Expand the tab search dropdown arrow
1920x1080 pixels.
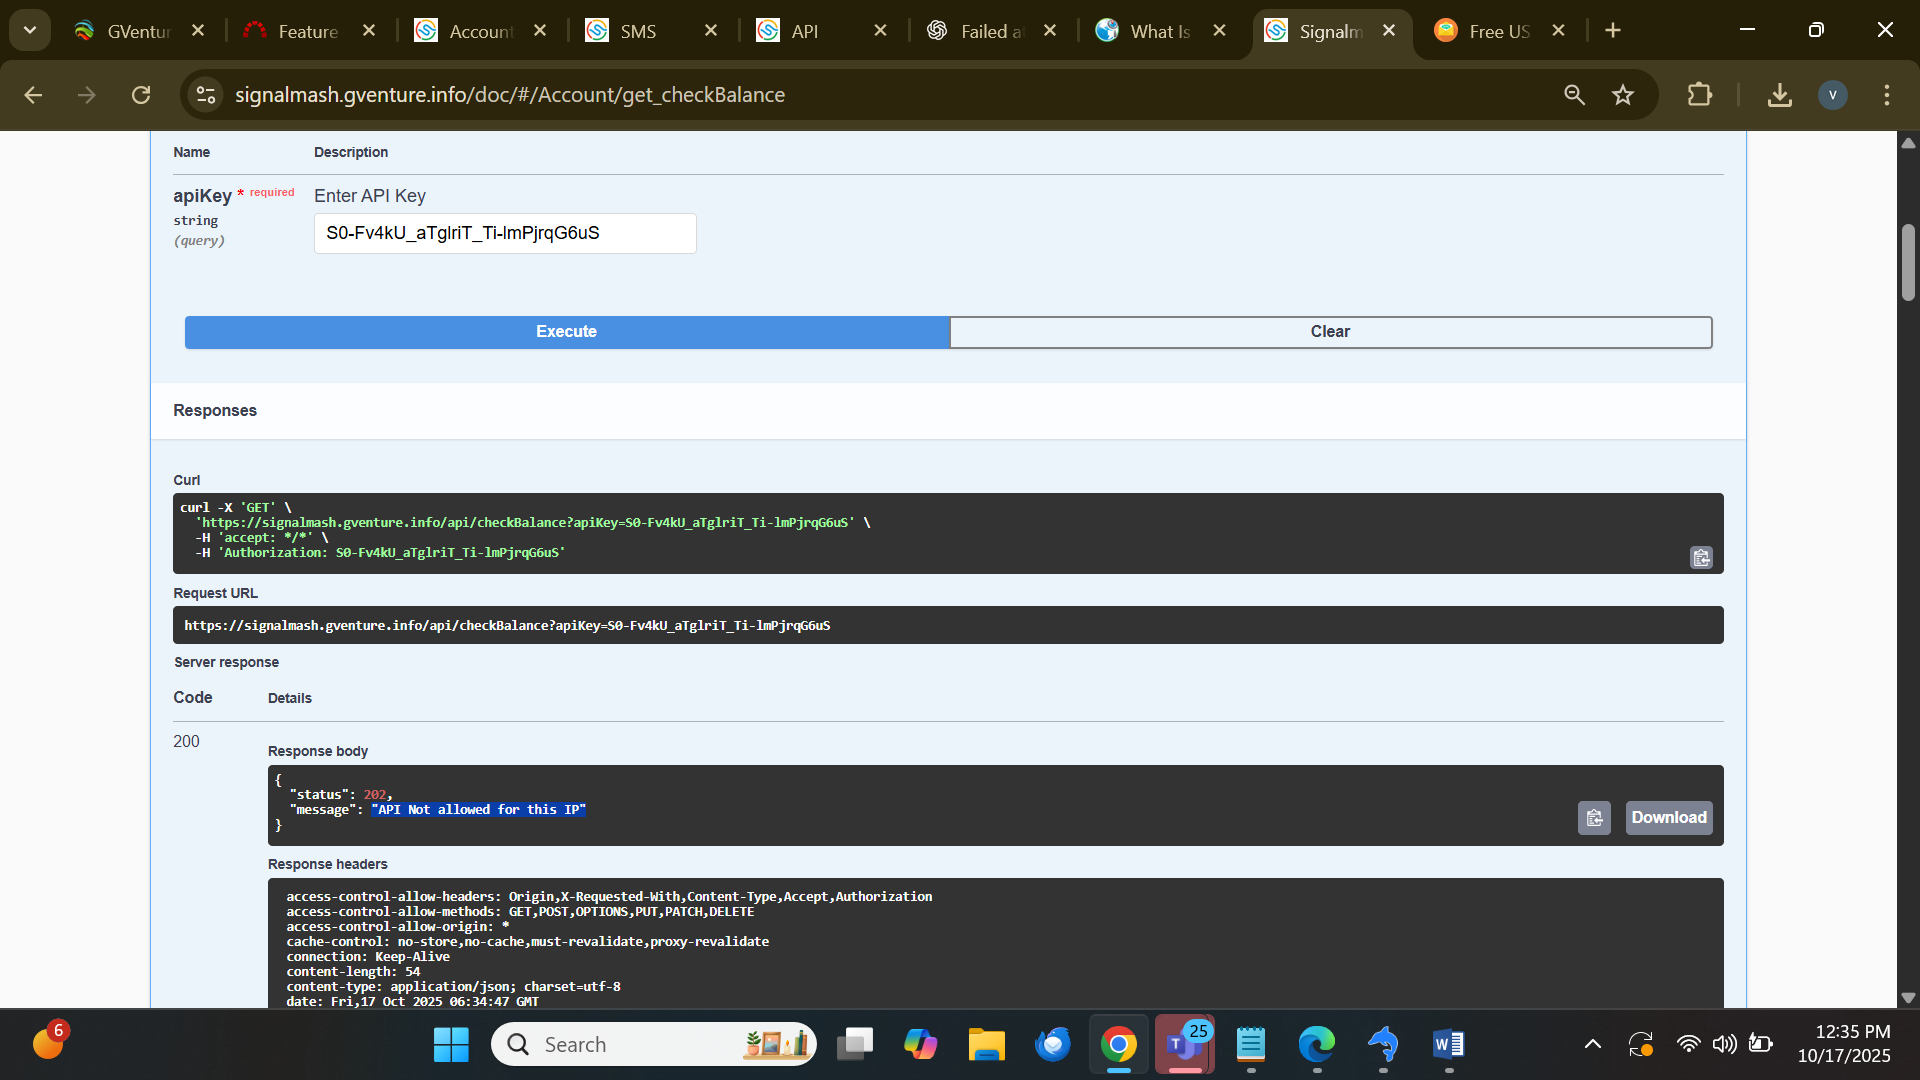click(30, 30)
